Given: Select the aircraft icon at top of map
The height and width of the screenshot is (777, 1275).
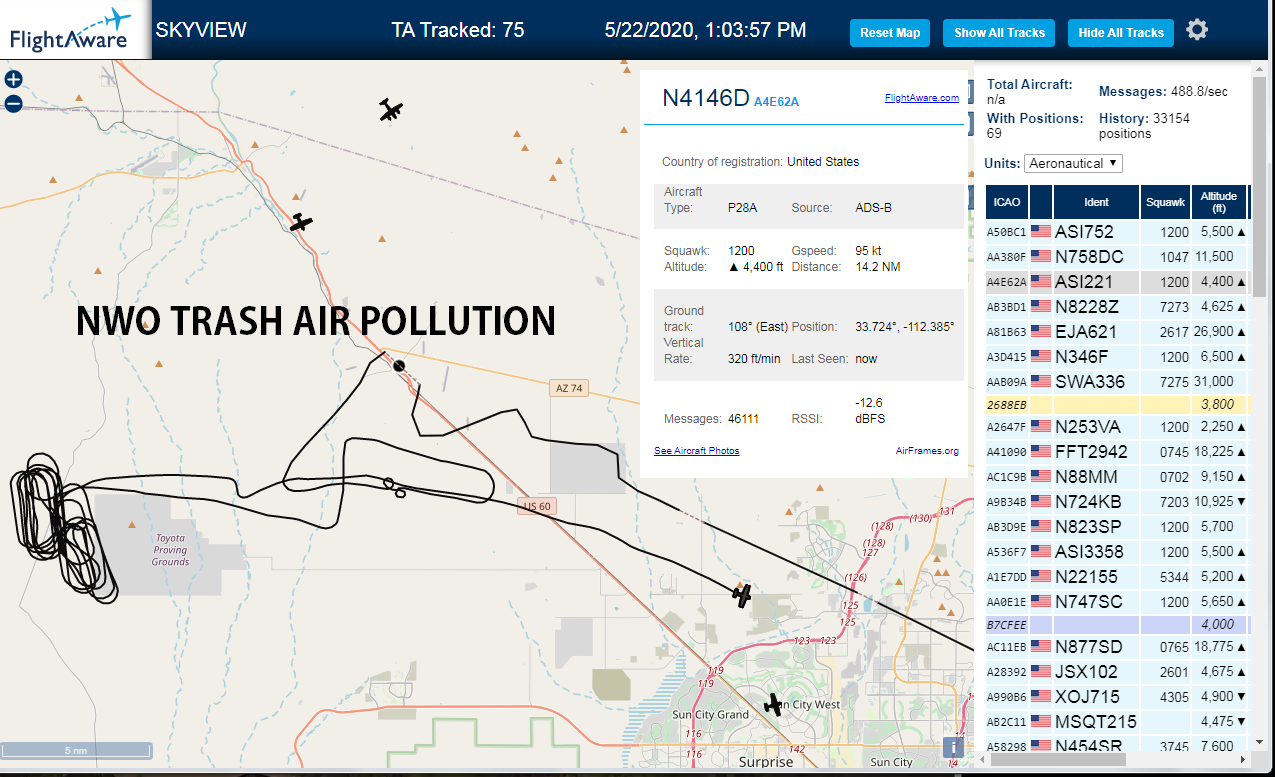Looking at the screenshot, I should [x=391, y=110].
